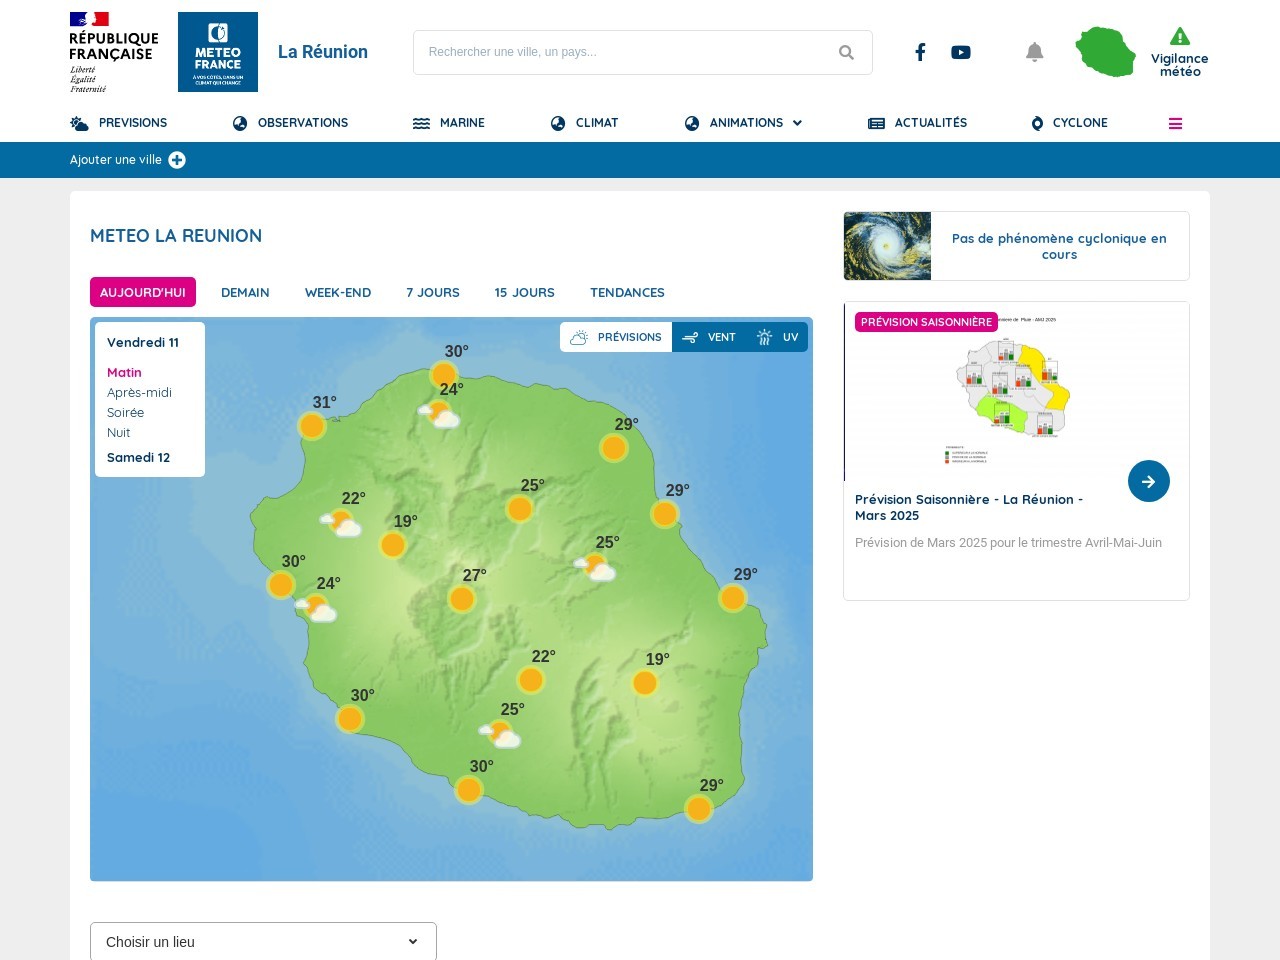The height and width of the screenshot is (960, 1280).
Task: Select the Après-midi period
Action: (x=139, y=392)
